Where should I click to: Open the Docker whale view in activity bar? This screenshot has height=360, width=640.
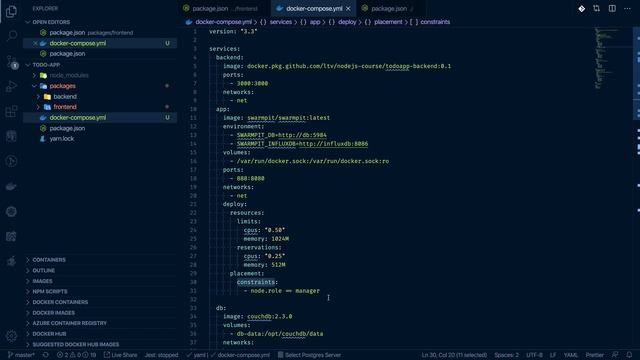pos(11,187)
